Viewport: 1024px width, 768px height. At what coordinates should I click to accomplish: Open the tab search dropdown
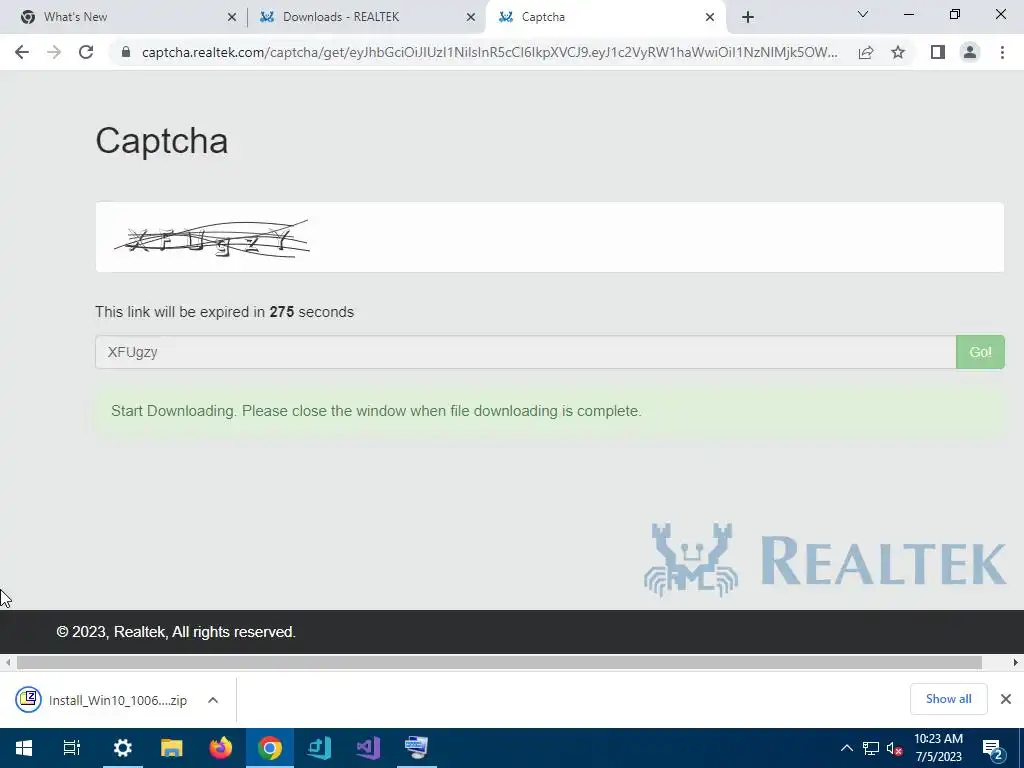pyautogui.click(x=863, y=14)
